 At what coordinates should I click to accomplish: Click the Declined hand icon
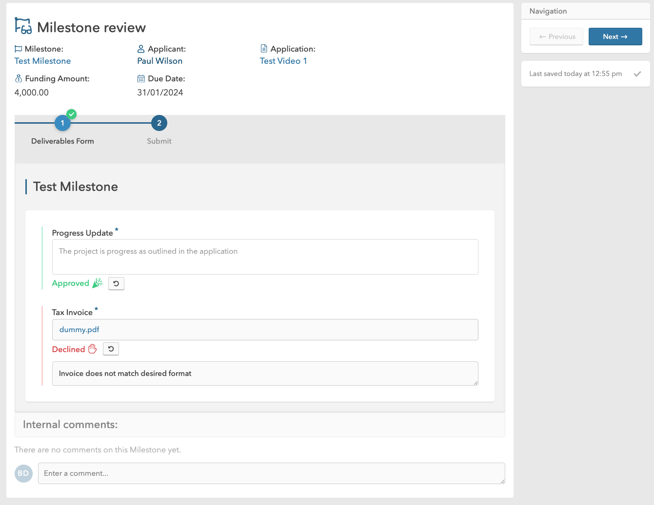(92, 349)
